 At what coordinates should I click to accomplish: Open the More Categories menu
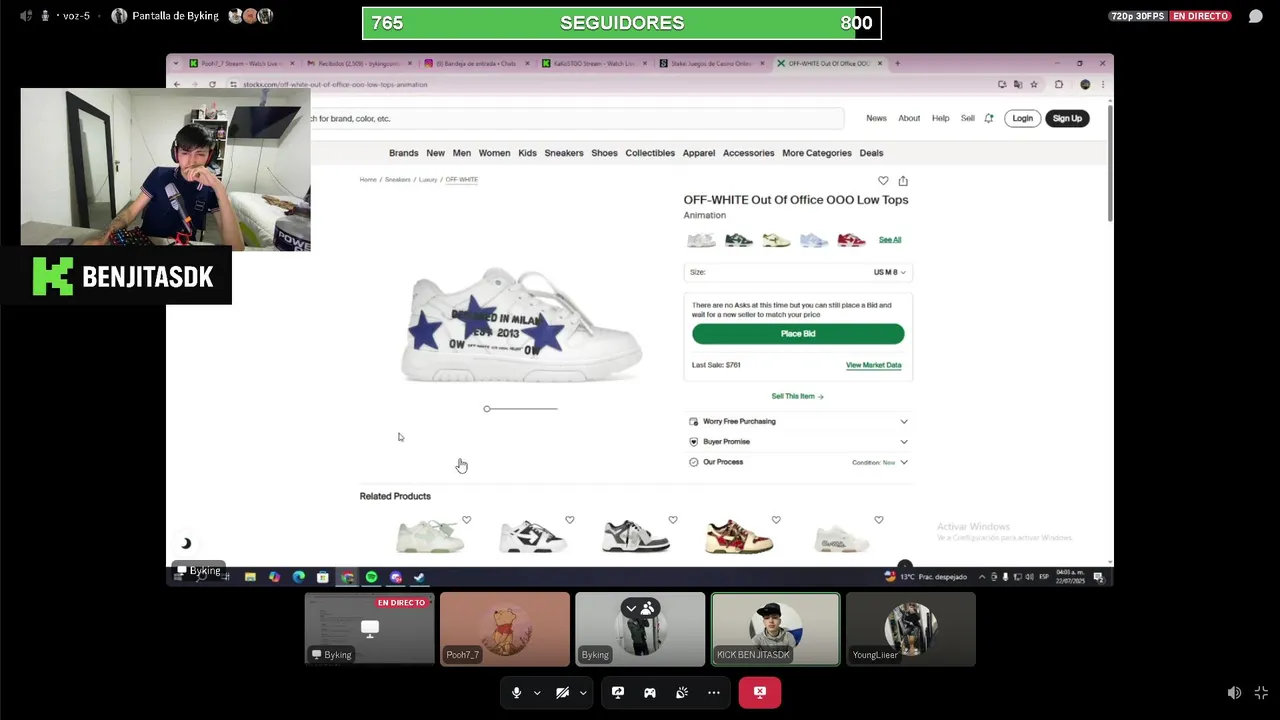click(817, 153)
